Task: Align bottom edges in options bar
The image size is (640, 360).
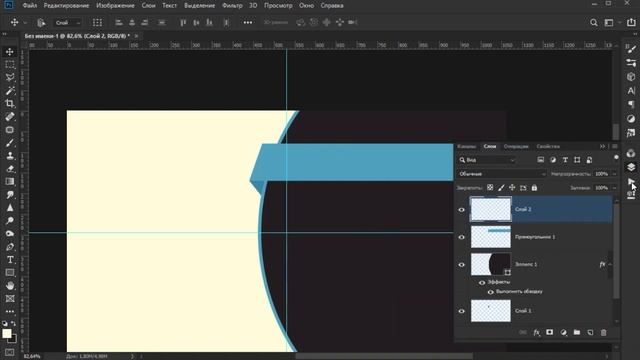Action: point(209,22)
